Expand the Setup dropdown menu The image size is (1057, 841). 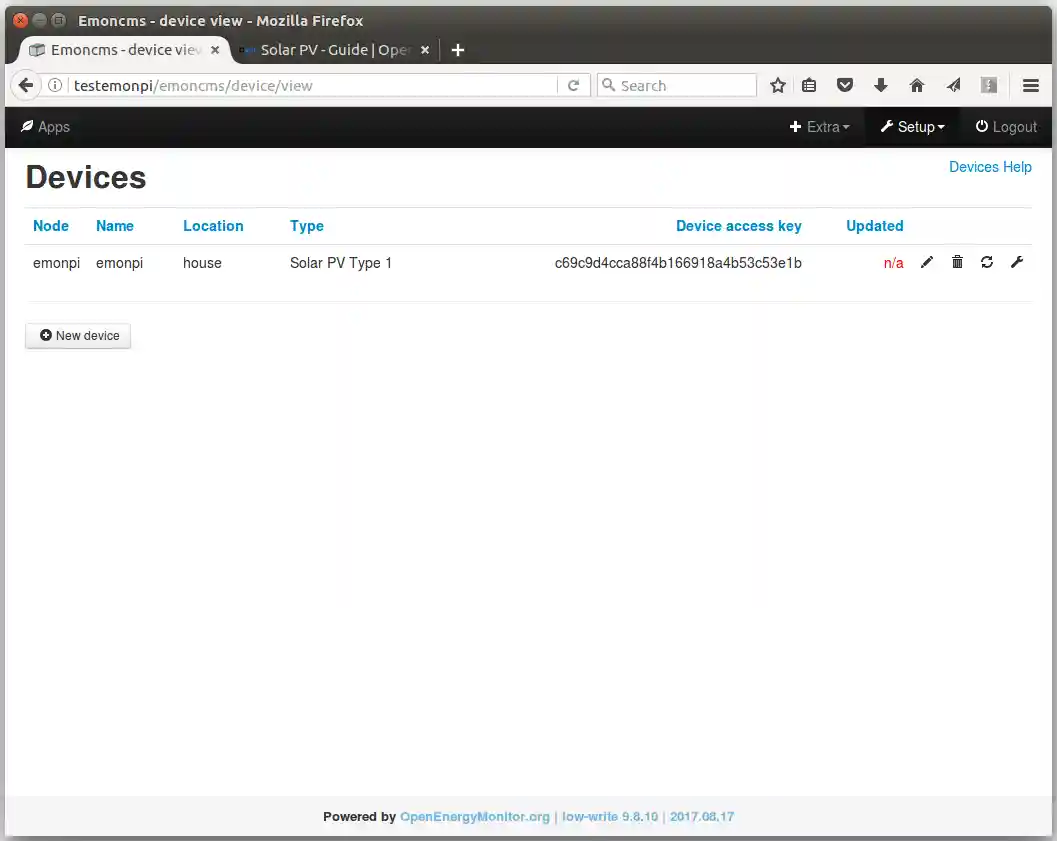(912, 127)
